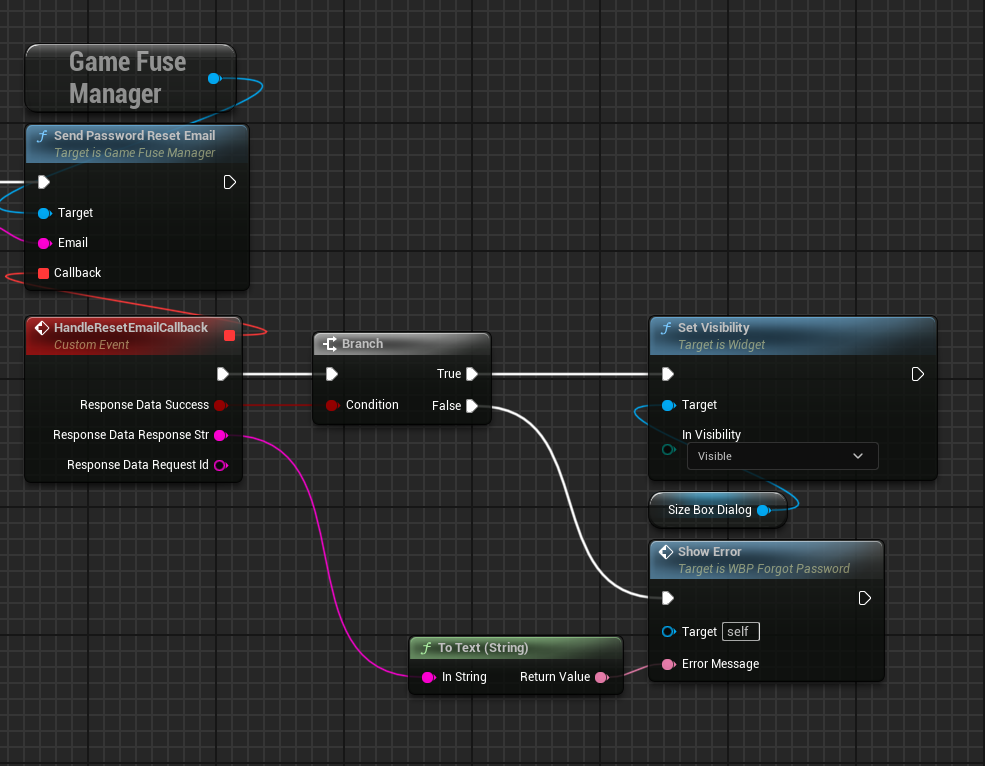Viewport: 985px width, 766px height.
Task: Click the Branch Condition input pin
Action: (x=332, y=405)
